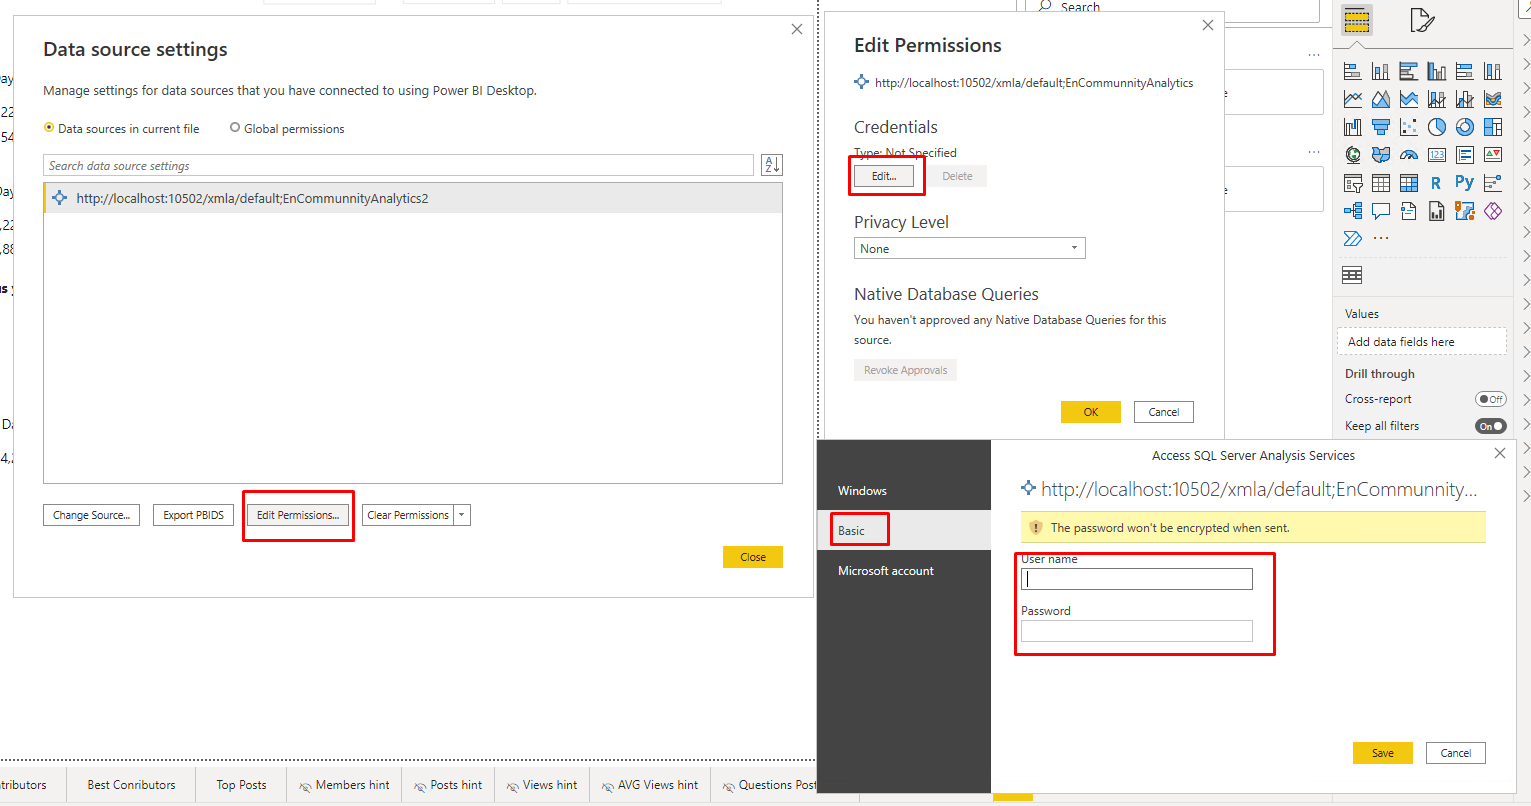Click Edit under Credentials
1531x806 pixels.
click(883, 176)
